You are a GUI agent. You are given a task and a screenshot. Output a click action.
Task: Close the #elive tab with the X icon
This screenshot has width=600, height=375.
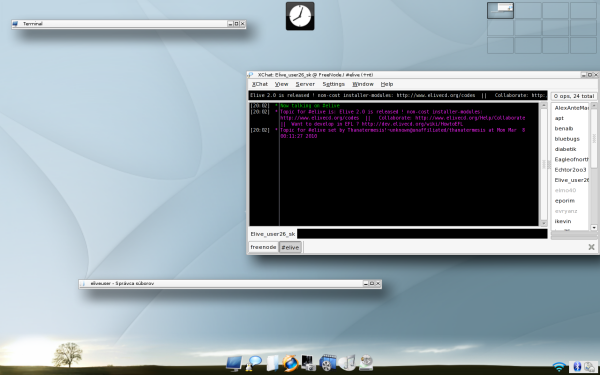click(591, 247)
